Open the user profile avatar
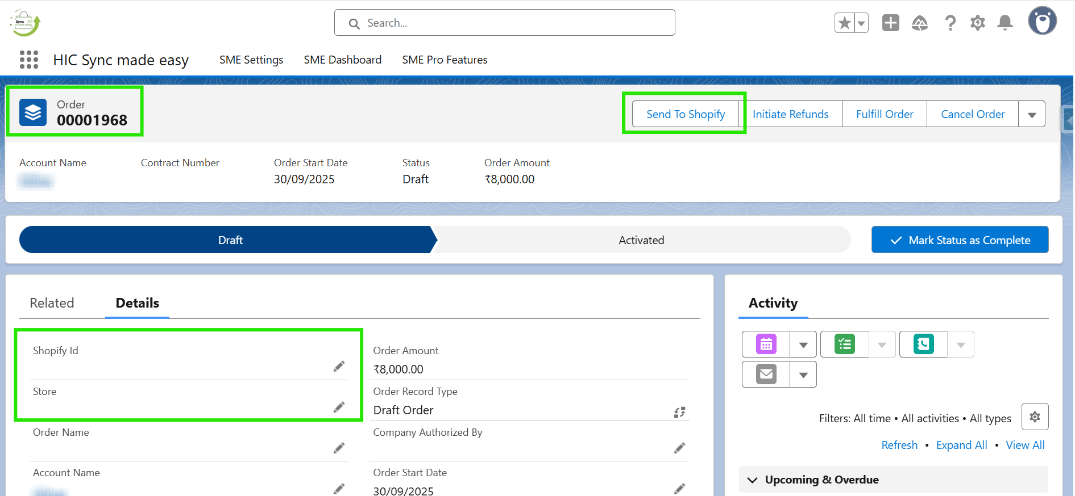This screenshot has width=1075, height=496. tap(1042, 21)
